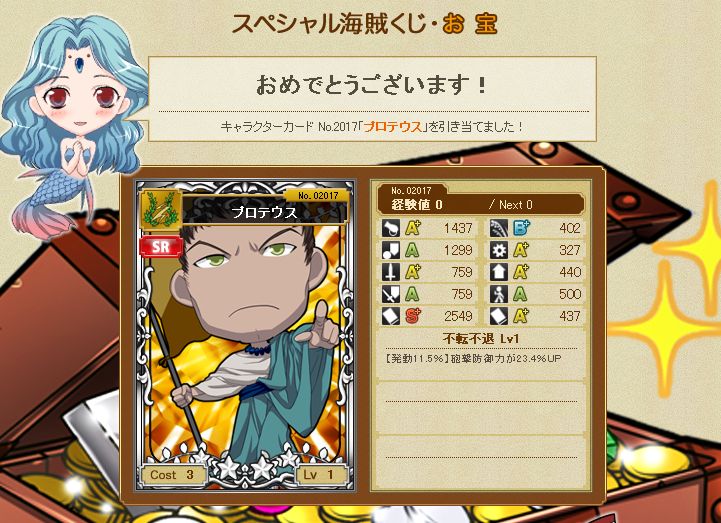Click the orange プロテウス link in message
Image resolution: width=721 pixels, height=523 pixels.
point(392,127)
